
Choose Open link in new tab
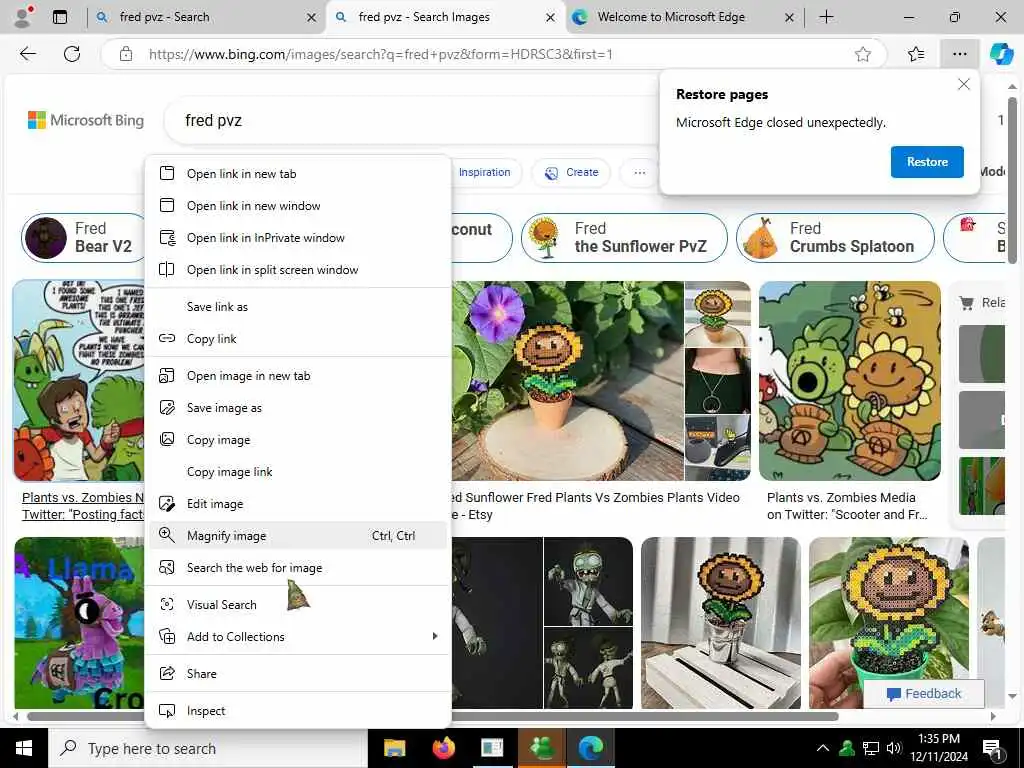tap(298, 174)
